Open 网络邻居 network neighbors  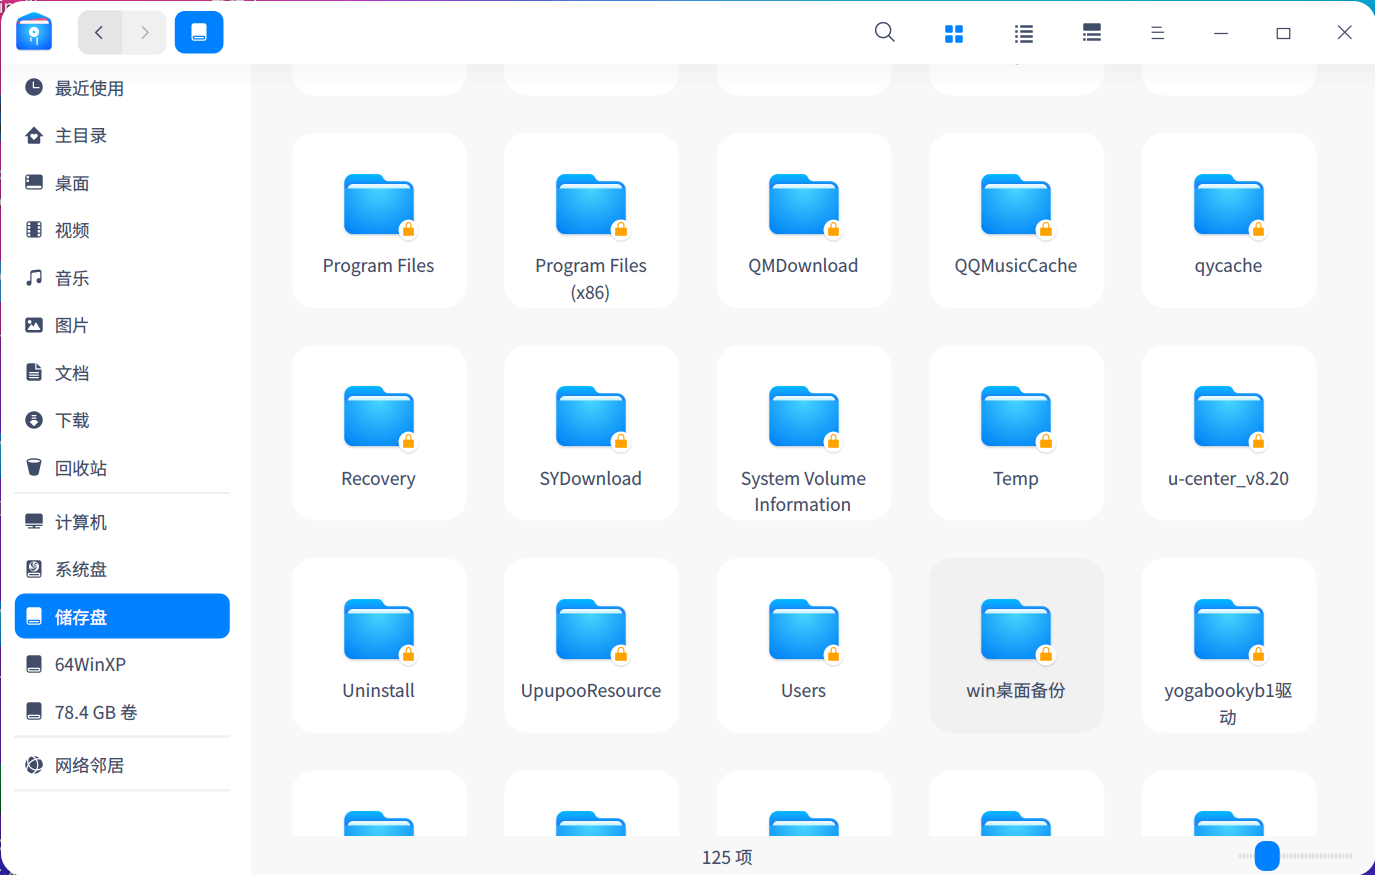(x=89, y=766)
